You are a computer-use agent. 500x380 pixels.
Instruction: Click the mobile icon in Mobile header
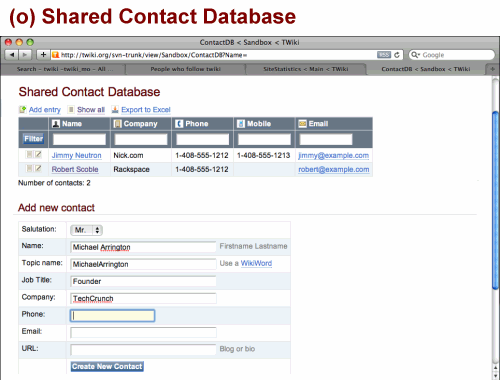[241, 124]
